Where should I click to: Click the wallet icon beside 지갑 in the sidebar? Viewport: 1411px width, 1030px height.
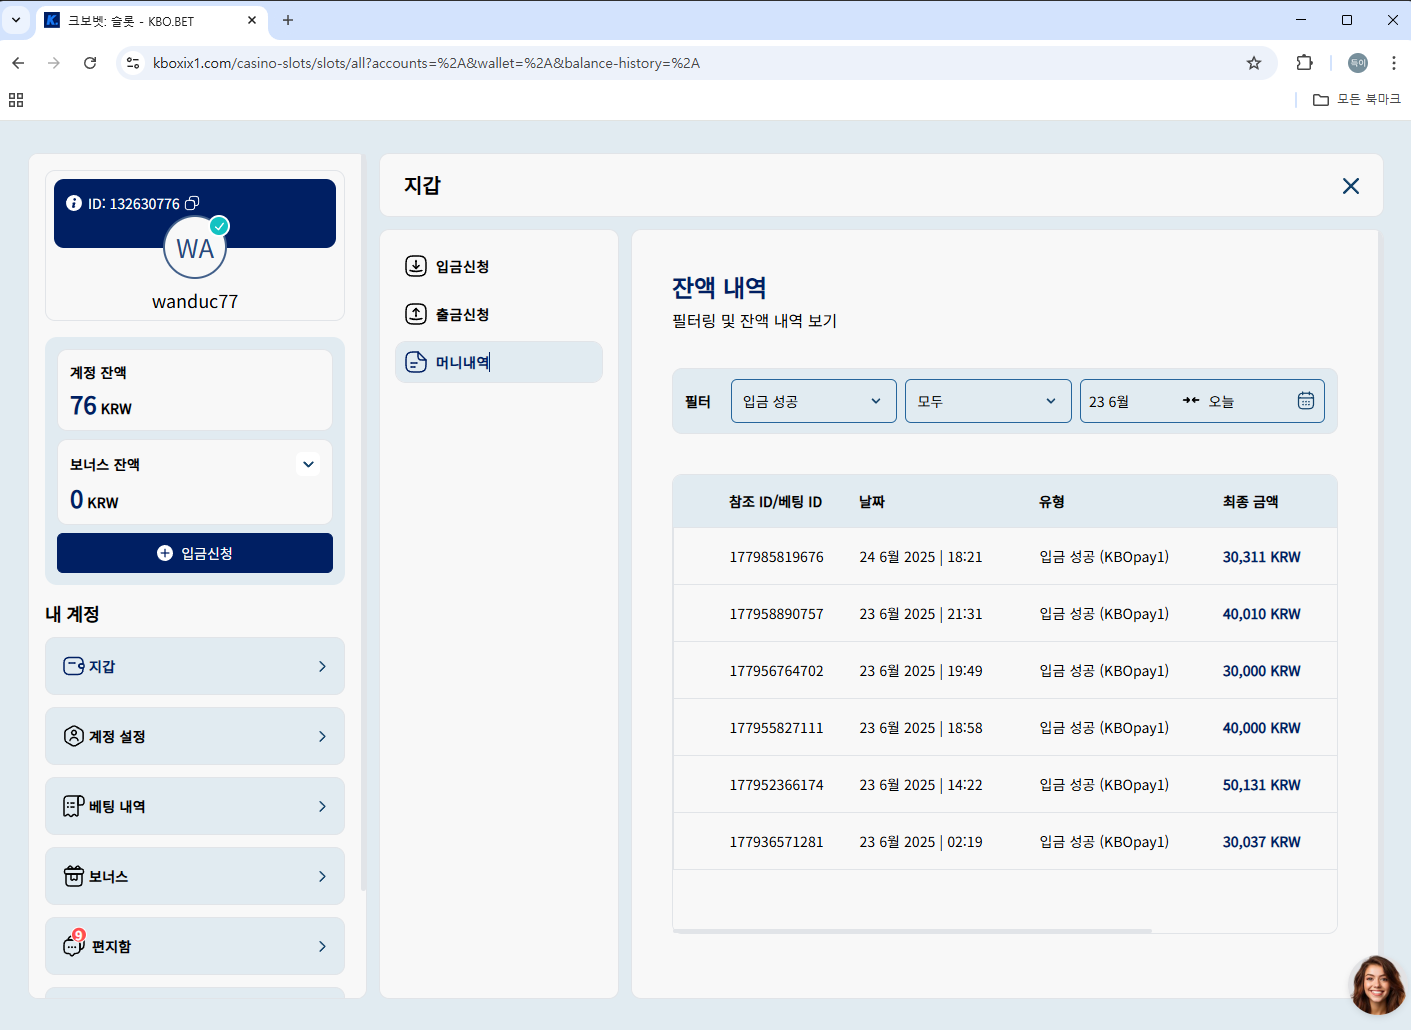point(74,666)
